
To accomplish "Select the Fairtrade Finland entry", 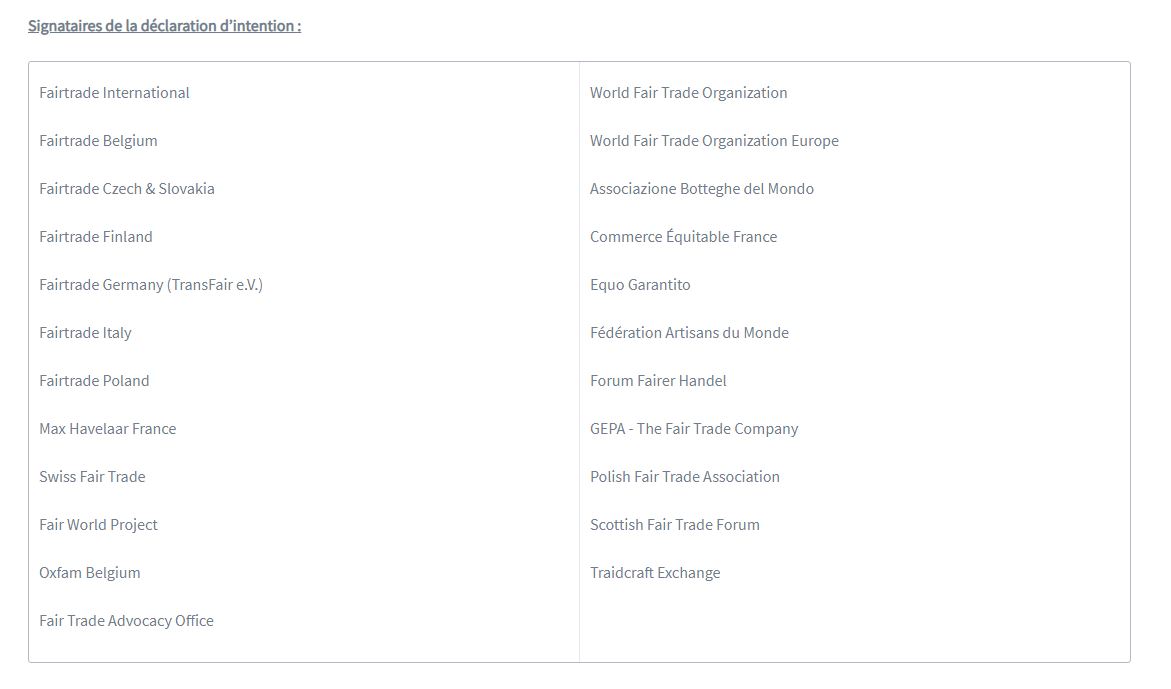I will pos(96,237).
